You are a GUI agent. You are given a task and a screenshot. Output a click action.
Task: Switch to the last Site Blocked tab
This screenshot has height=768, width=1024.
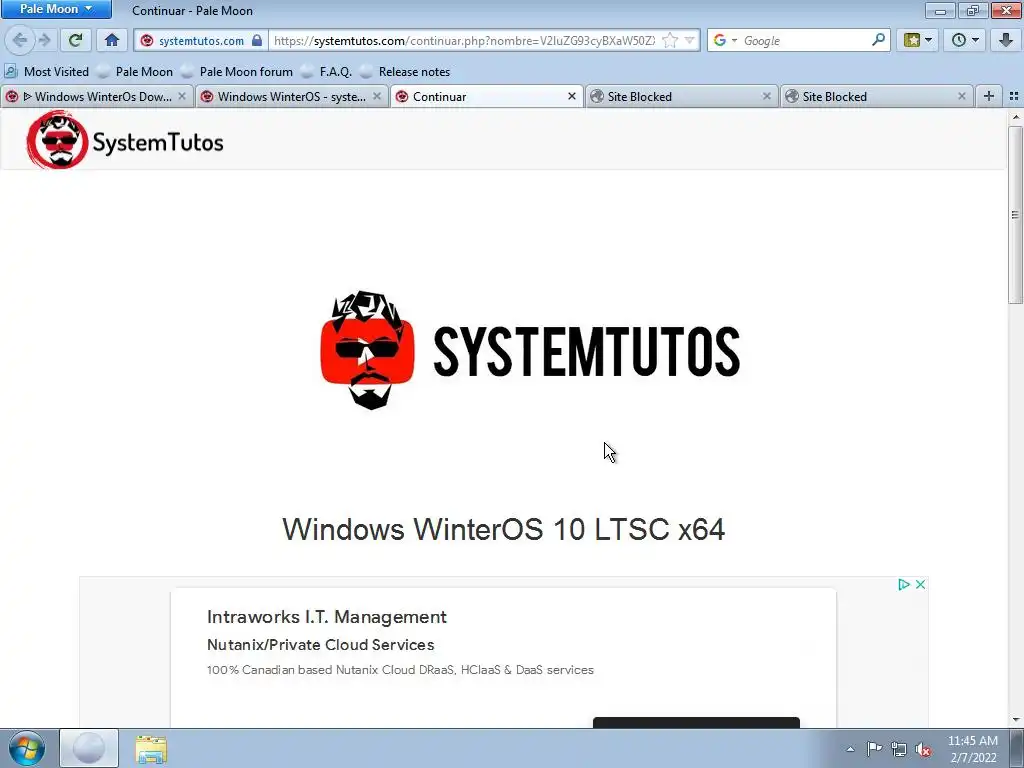[x=878, y=97]
